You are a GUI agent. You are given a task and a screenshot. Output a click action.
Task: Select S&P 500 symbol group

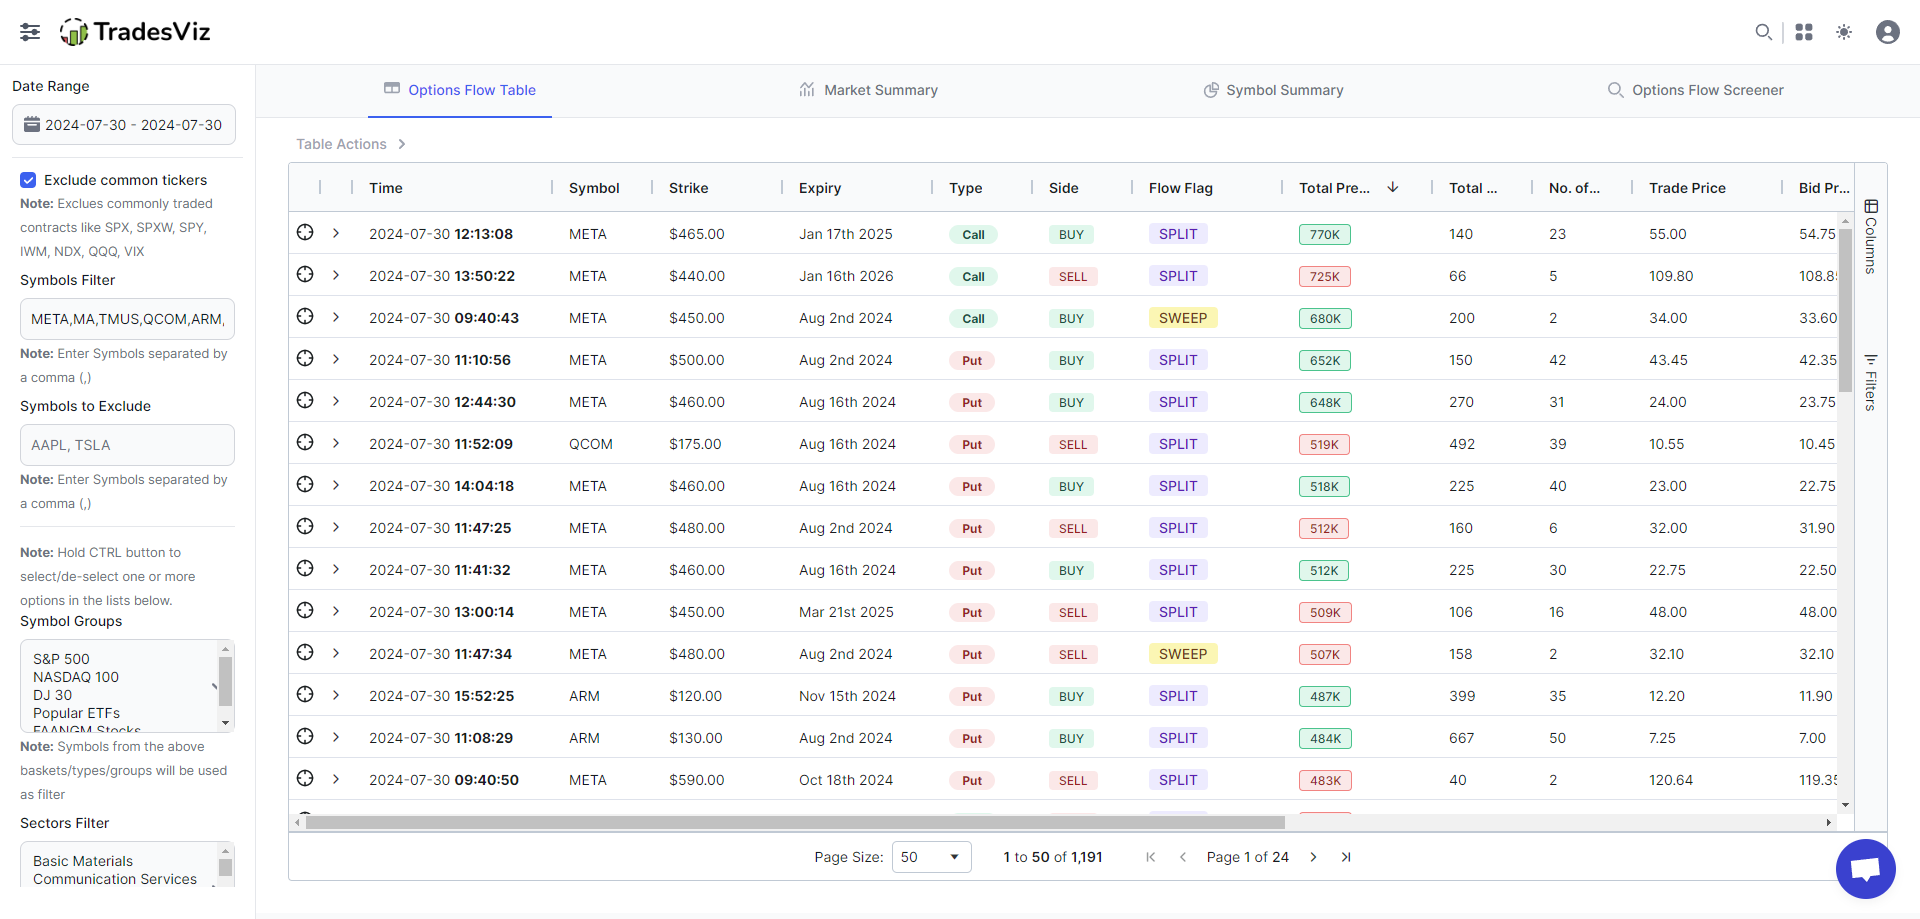[x=61, y=659]
